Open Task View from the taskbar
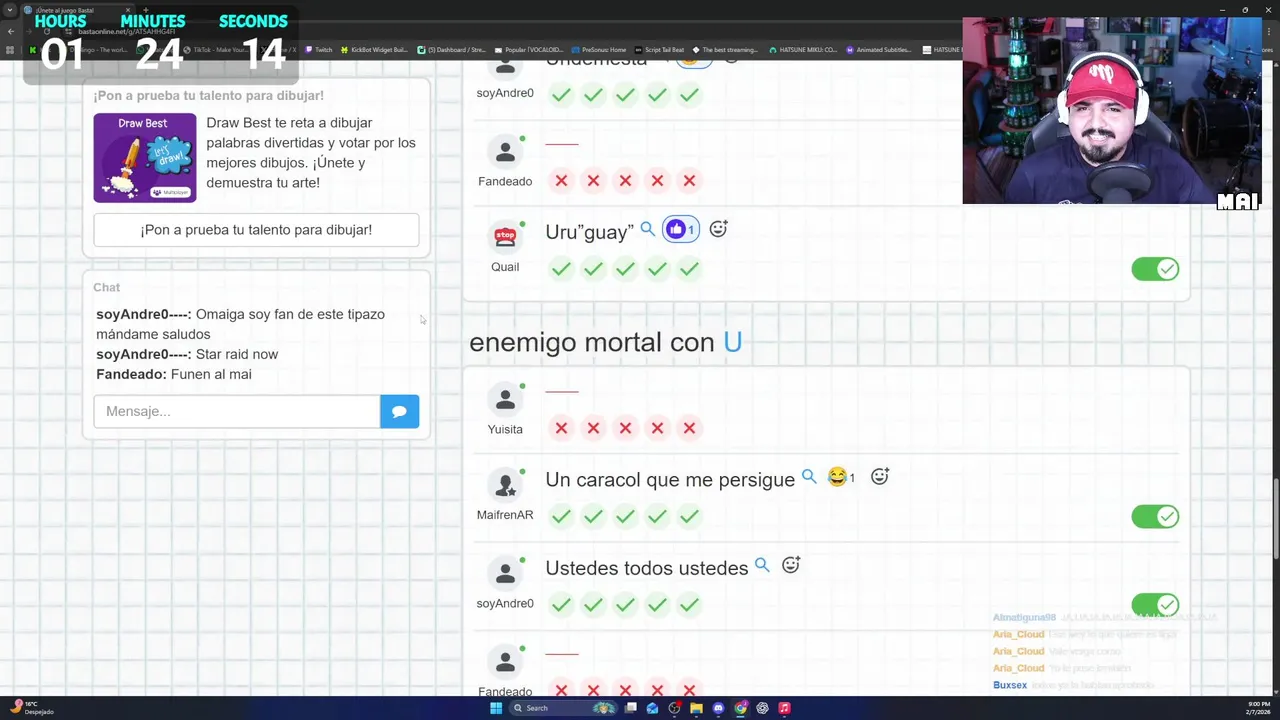 pyautogui.click(x=630, y=708)
